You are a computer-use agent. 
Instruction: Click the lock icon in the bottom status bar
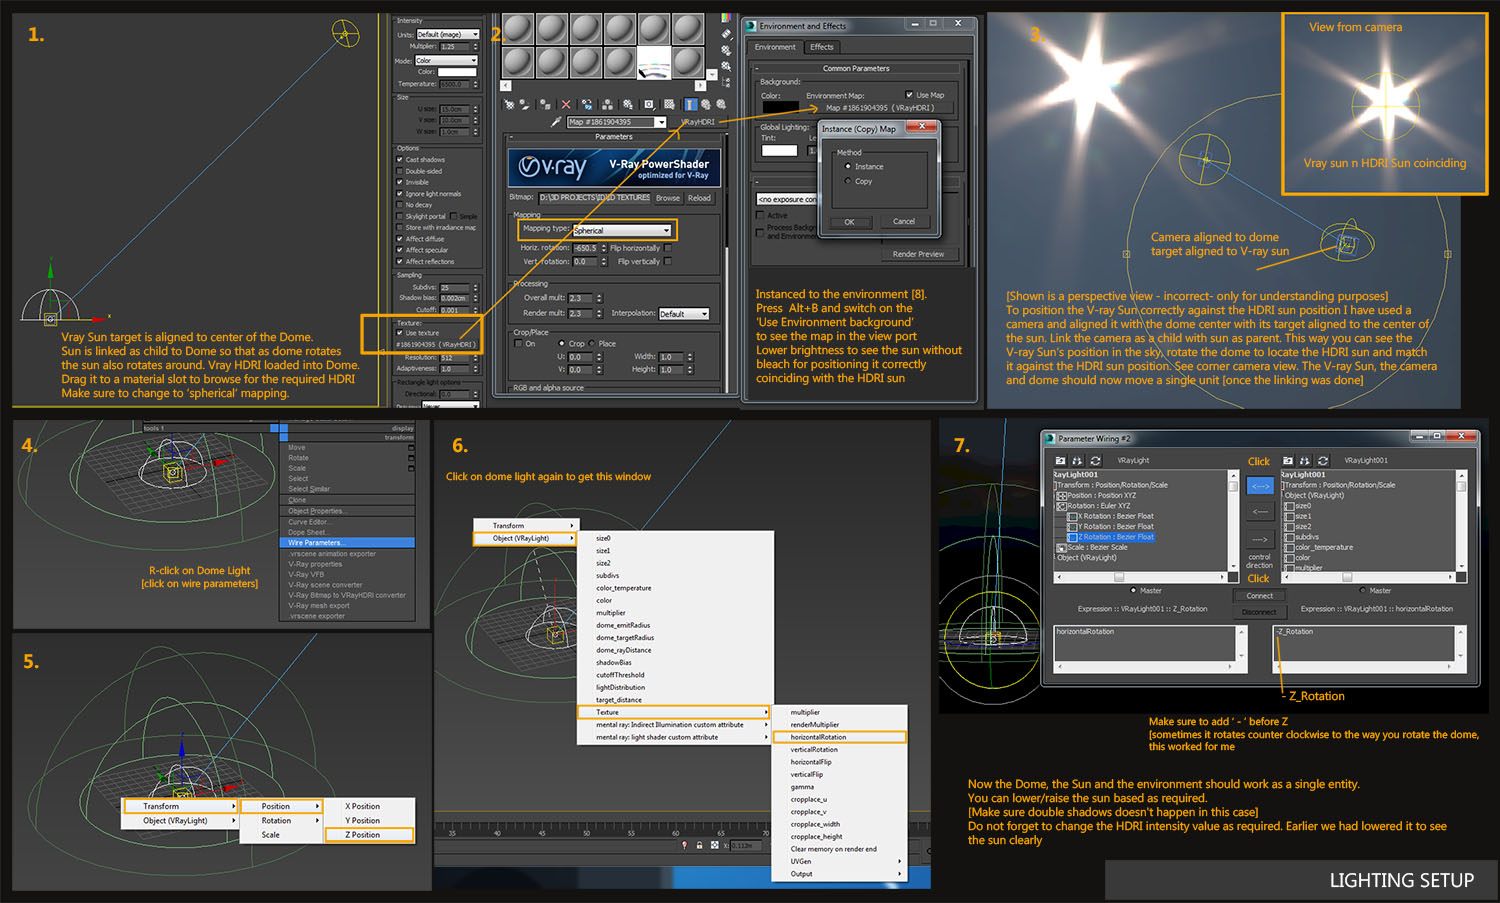click(x=699, y=845)
